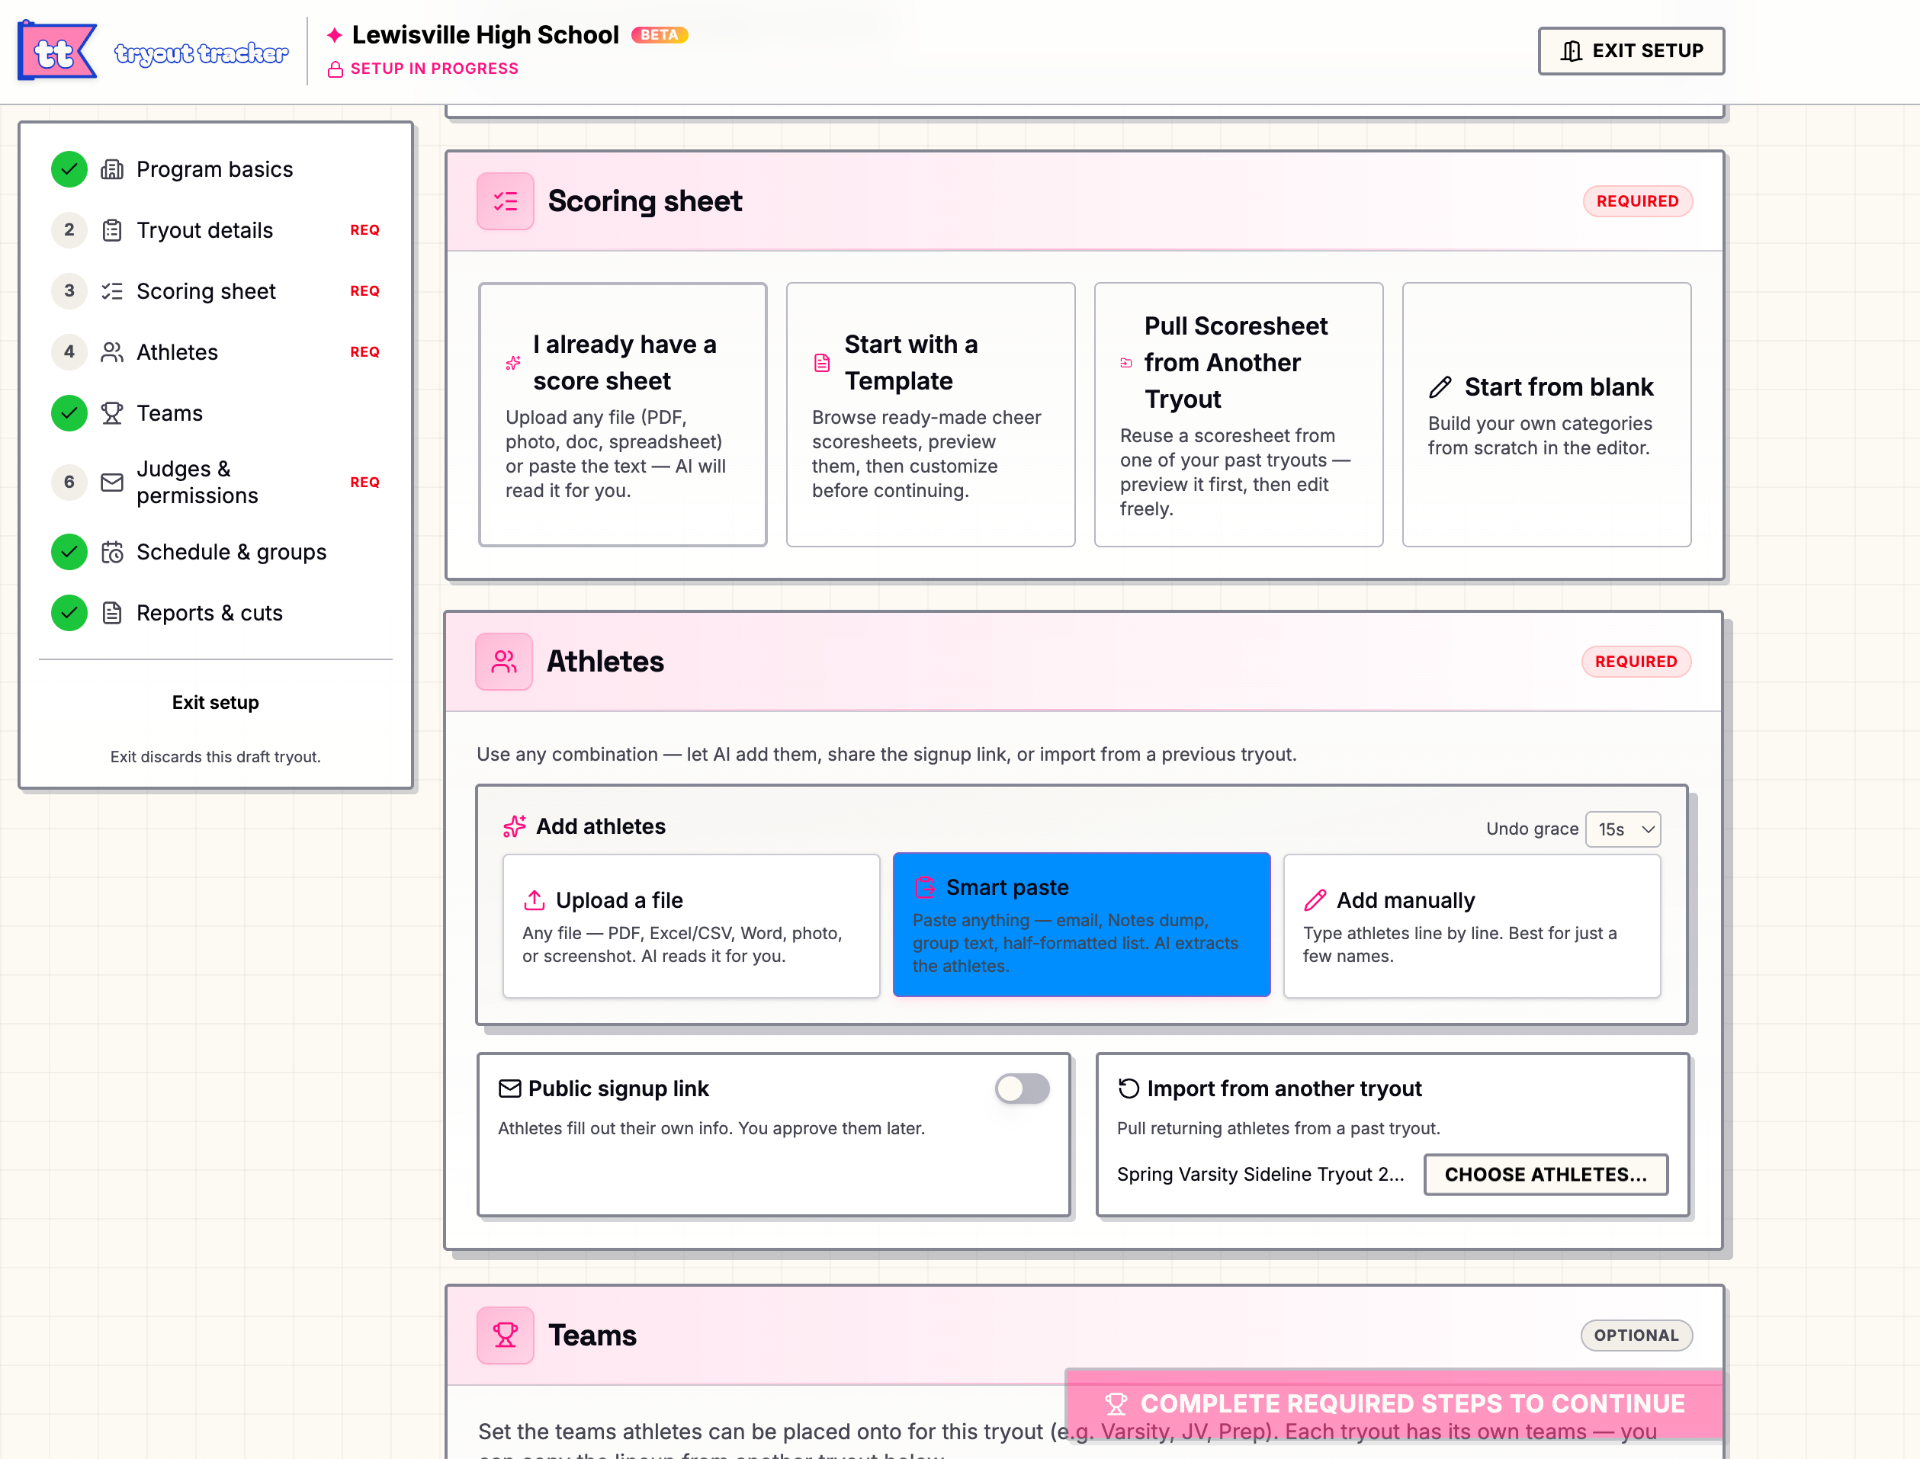Choose Pull Scoresheet from Another Tryout card
Image resolution: width=1920 pixels, height=1459 pixels.
tap(1239, 414)
